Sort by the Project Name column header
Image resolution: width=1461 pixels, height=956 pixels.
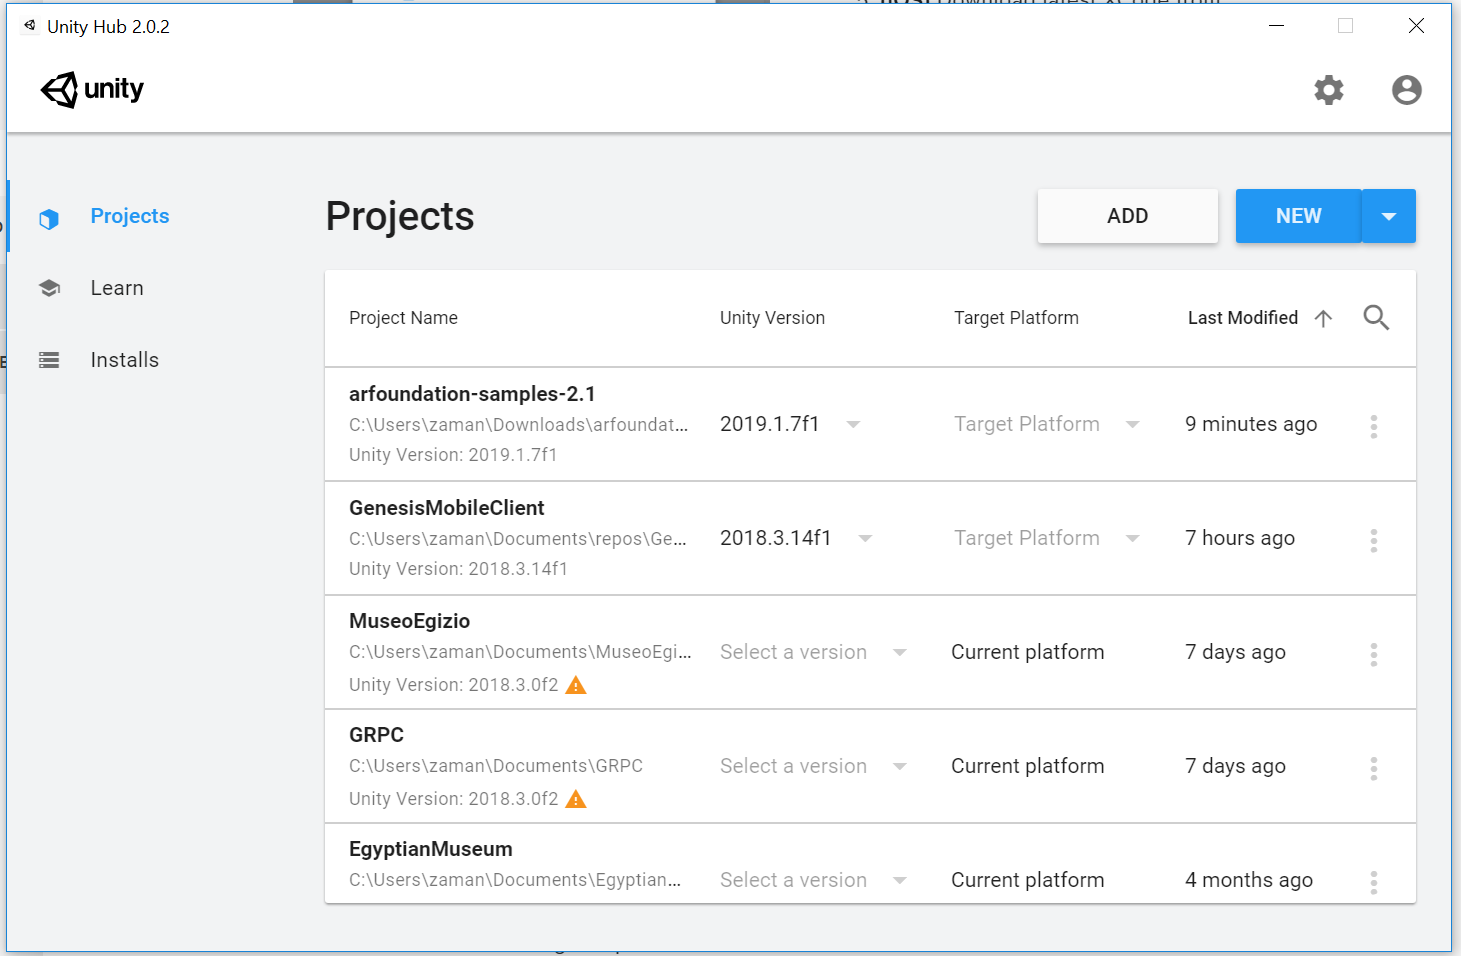(x=403, y=318)
